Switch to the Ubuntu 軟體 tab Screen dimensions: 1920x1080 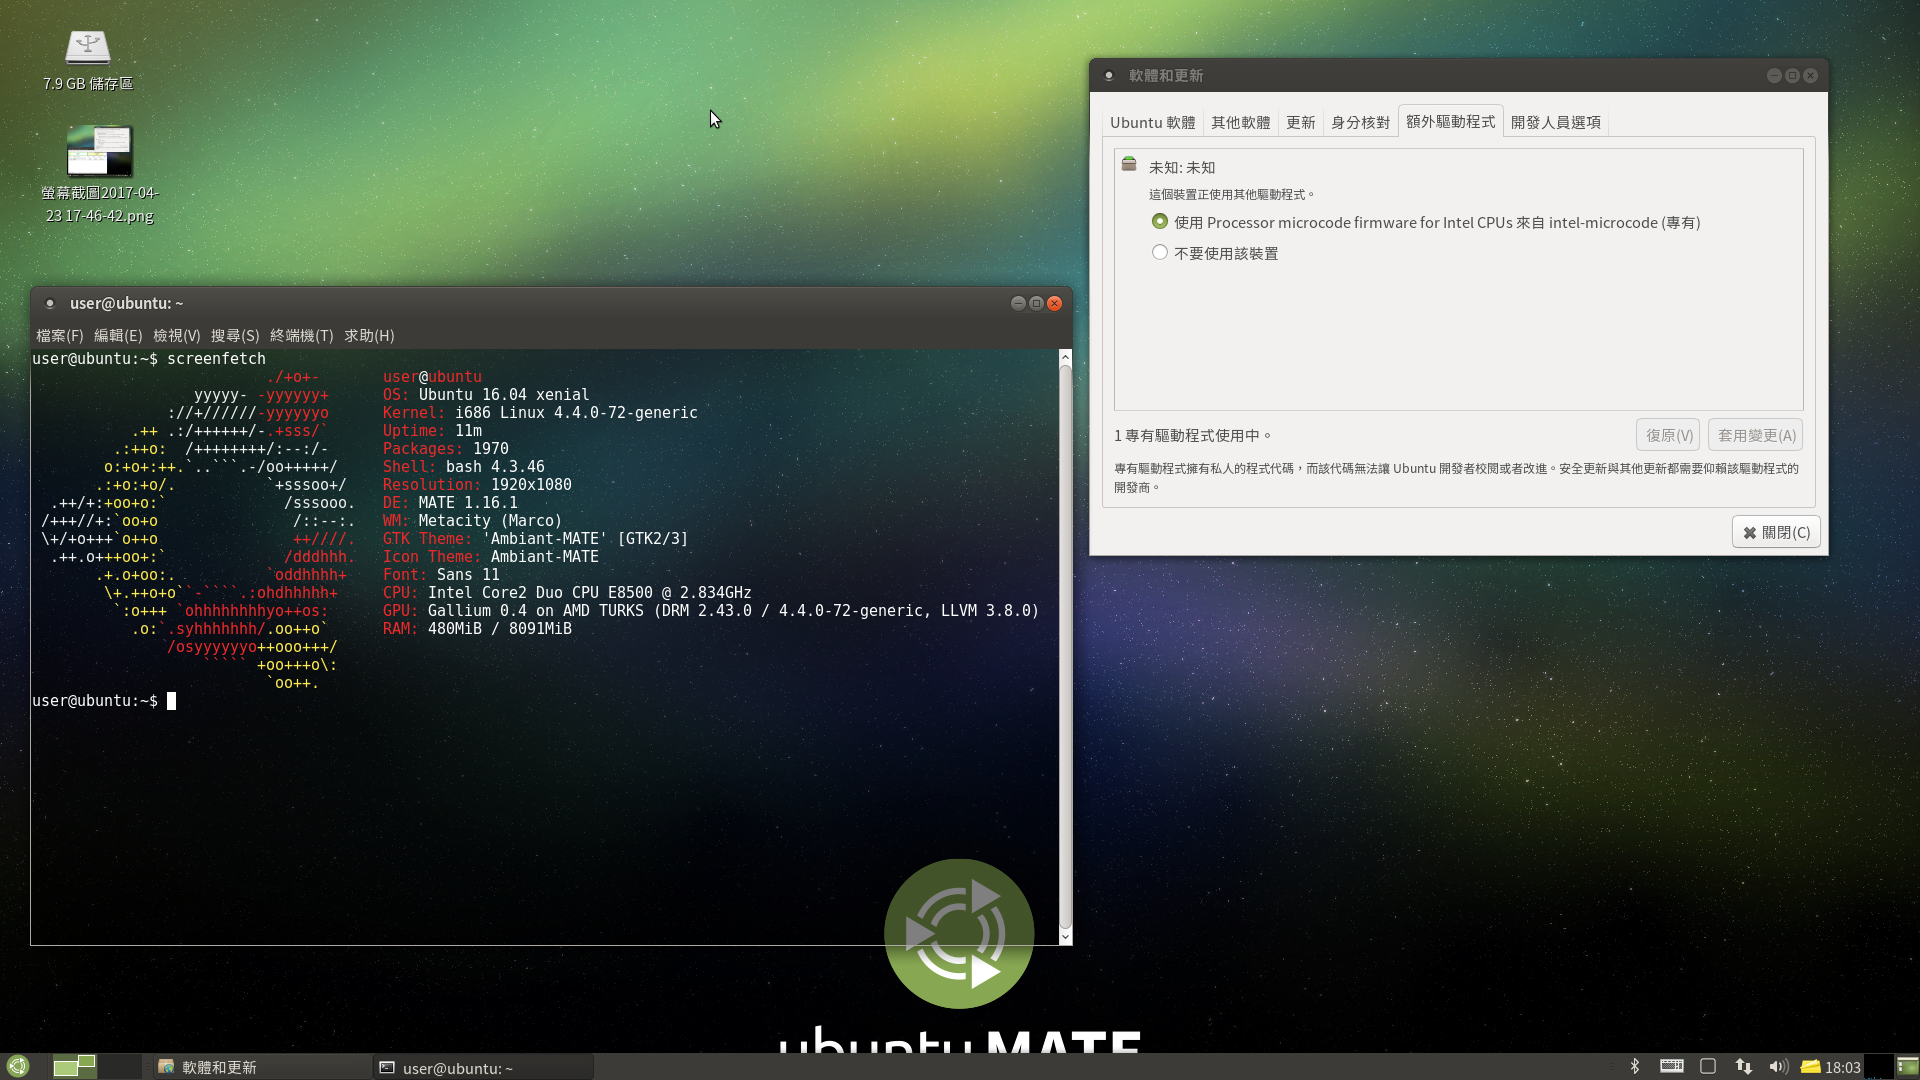pos(1152,122)
